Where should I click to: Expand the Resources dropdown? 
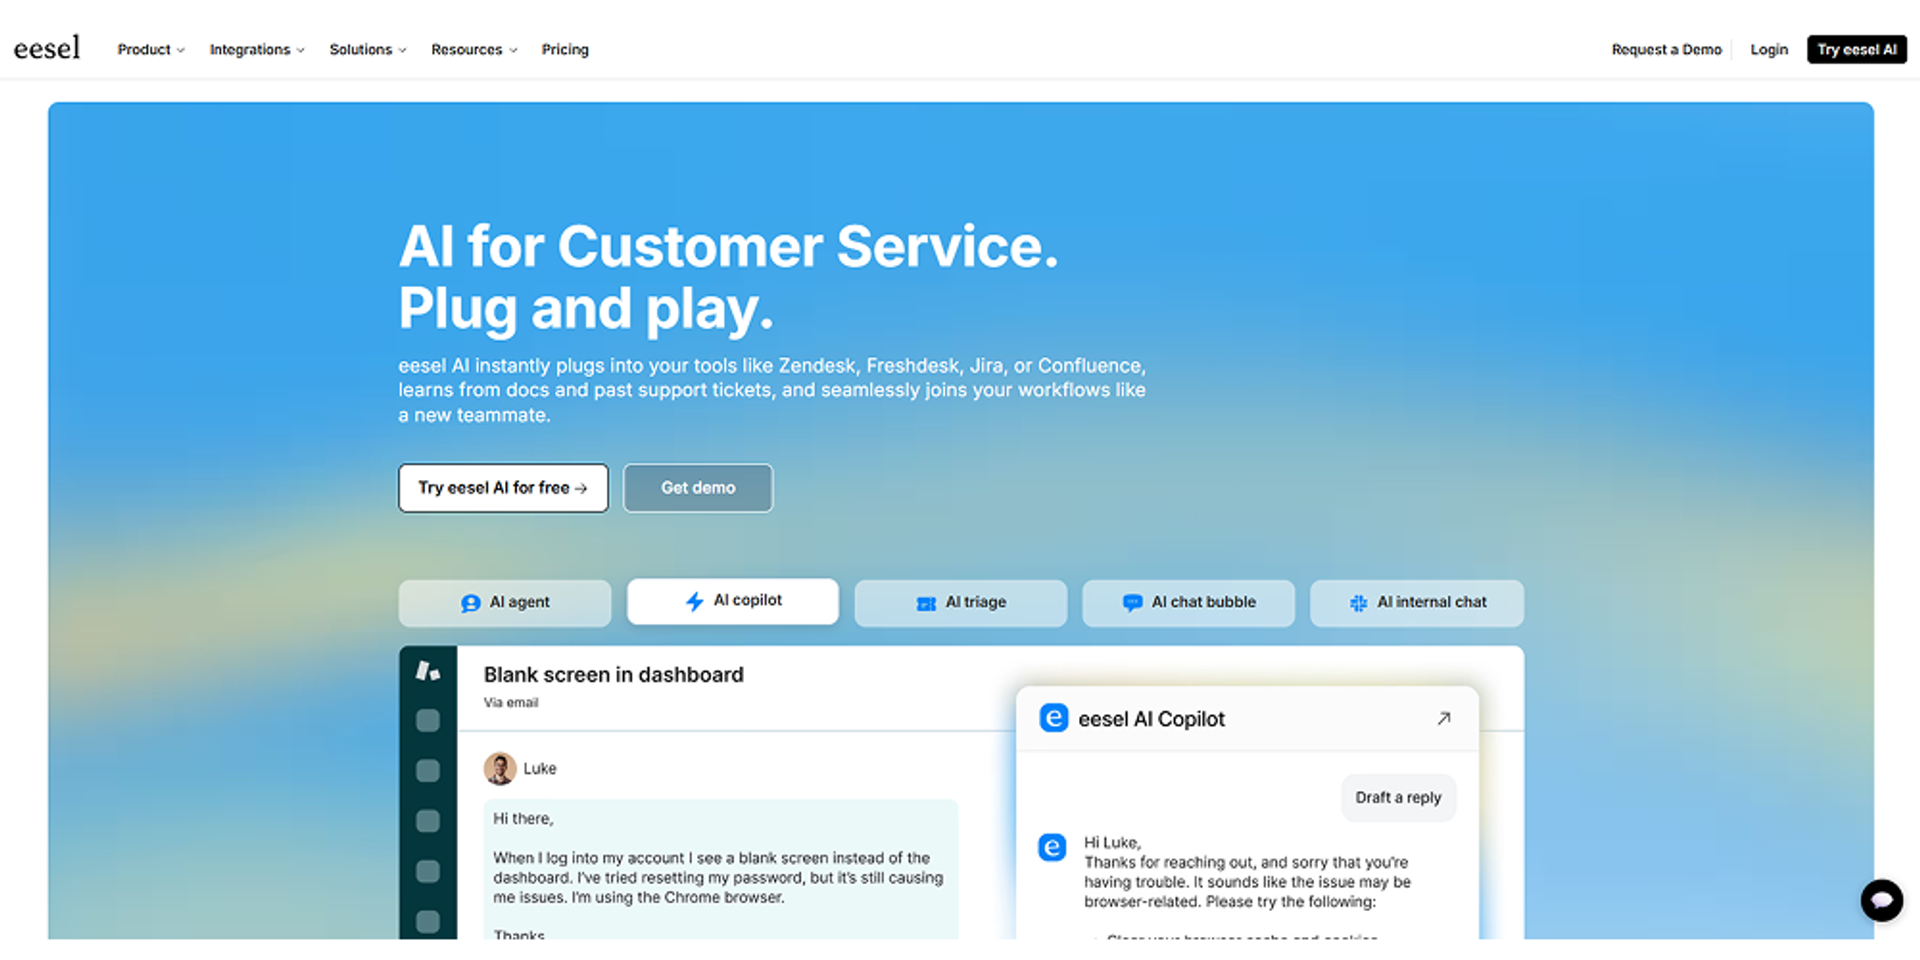pyautogui.click(x=474, y=49)
